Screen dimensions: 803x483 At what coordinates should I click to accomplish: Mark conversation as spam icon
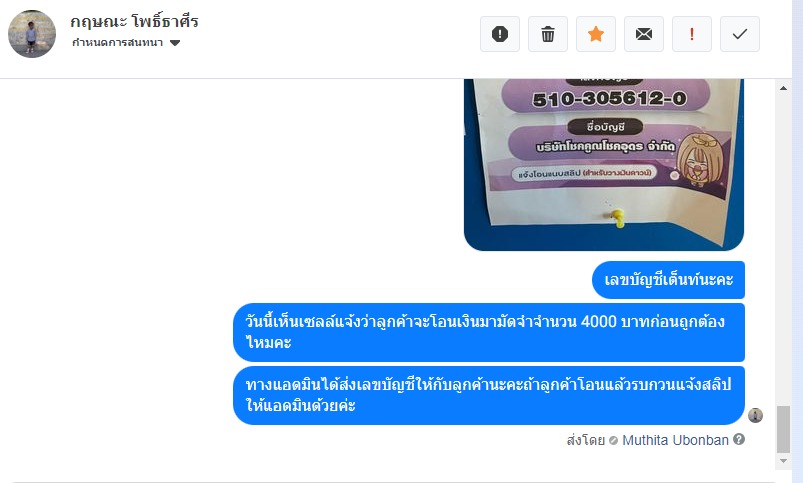[499, 34]
